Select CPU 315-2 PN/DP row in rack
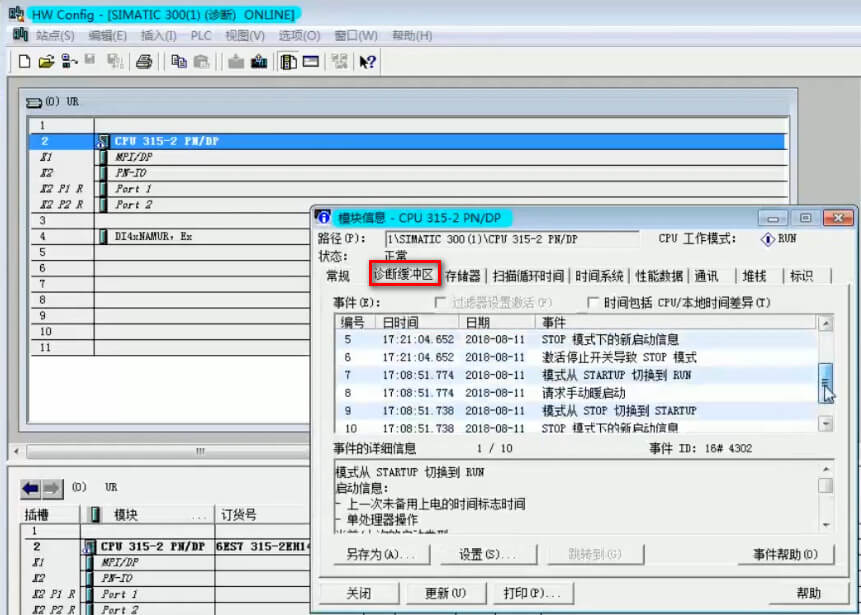Viewport: 861px width, 615px height. (x=407, y=141)
